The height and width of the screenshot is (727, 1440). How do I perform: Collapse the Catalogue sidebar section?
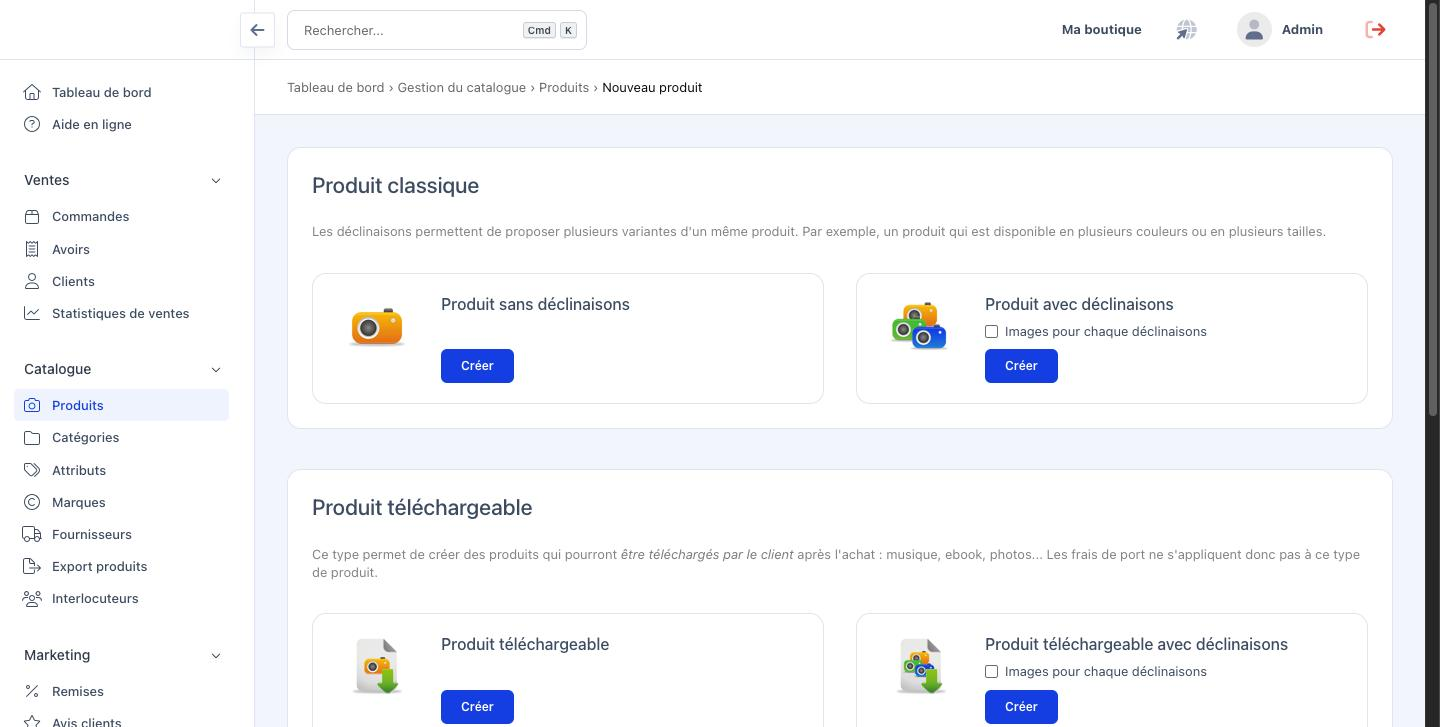click(x=216, y=370)
